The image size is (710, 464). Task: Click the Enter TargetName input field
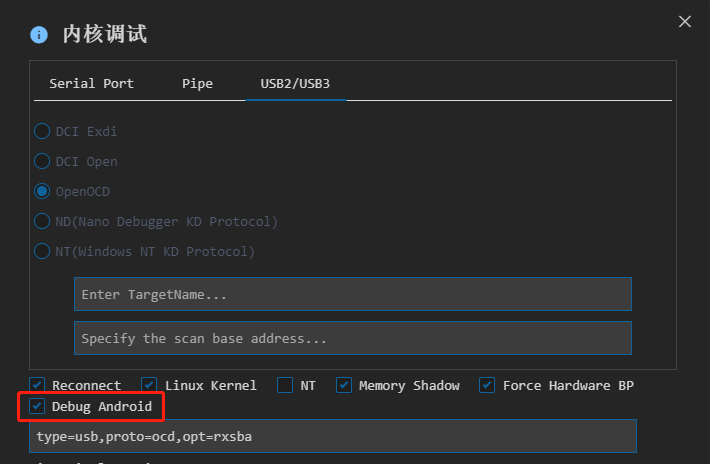pos(353,294)
